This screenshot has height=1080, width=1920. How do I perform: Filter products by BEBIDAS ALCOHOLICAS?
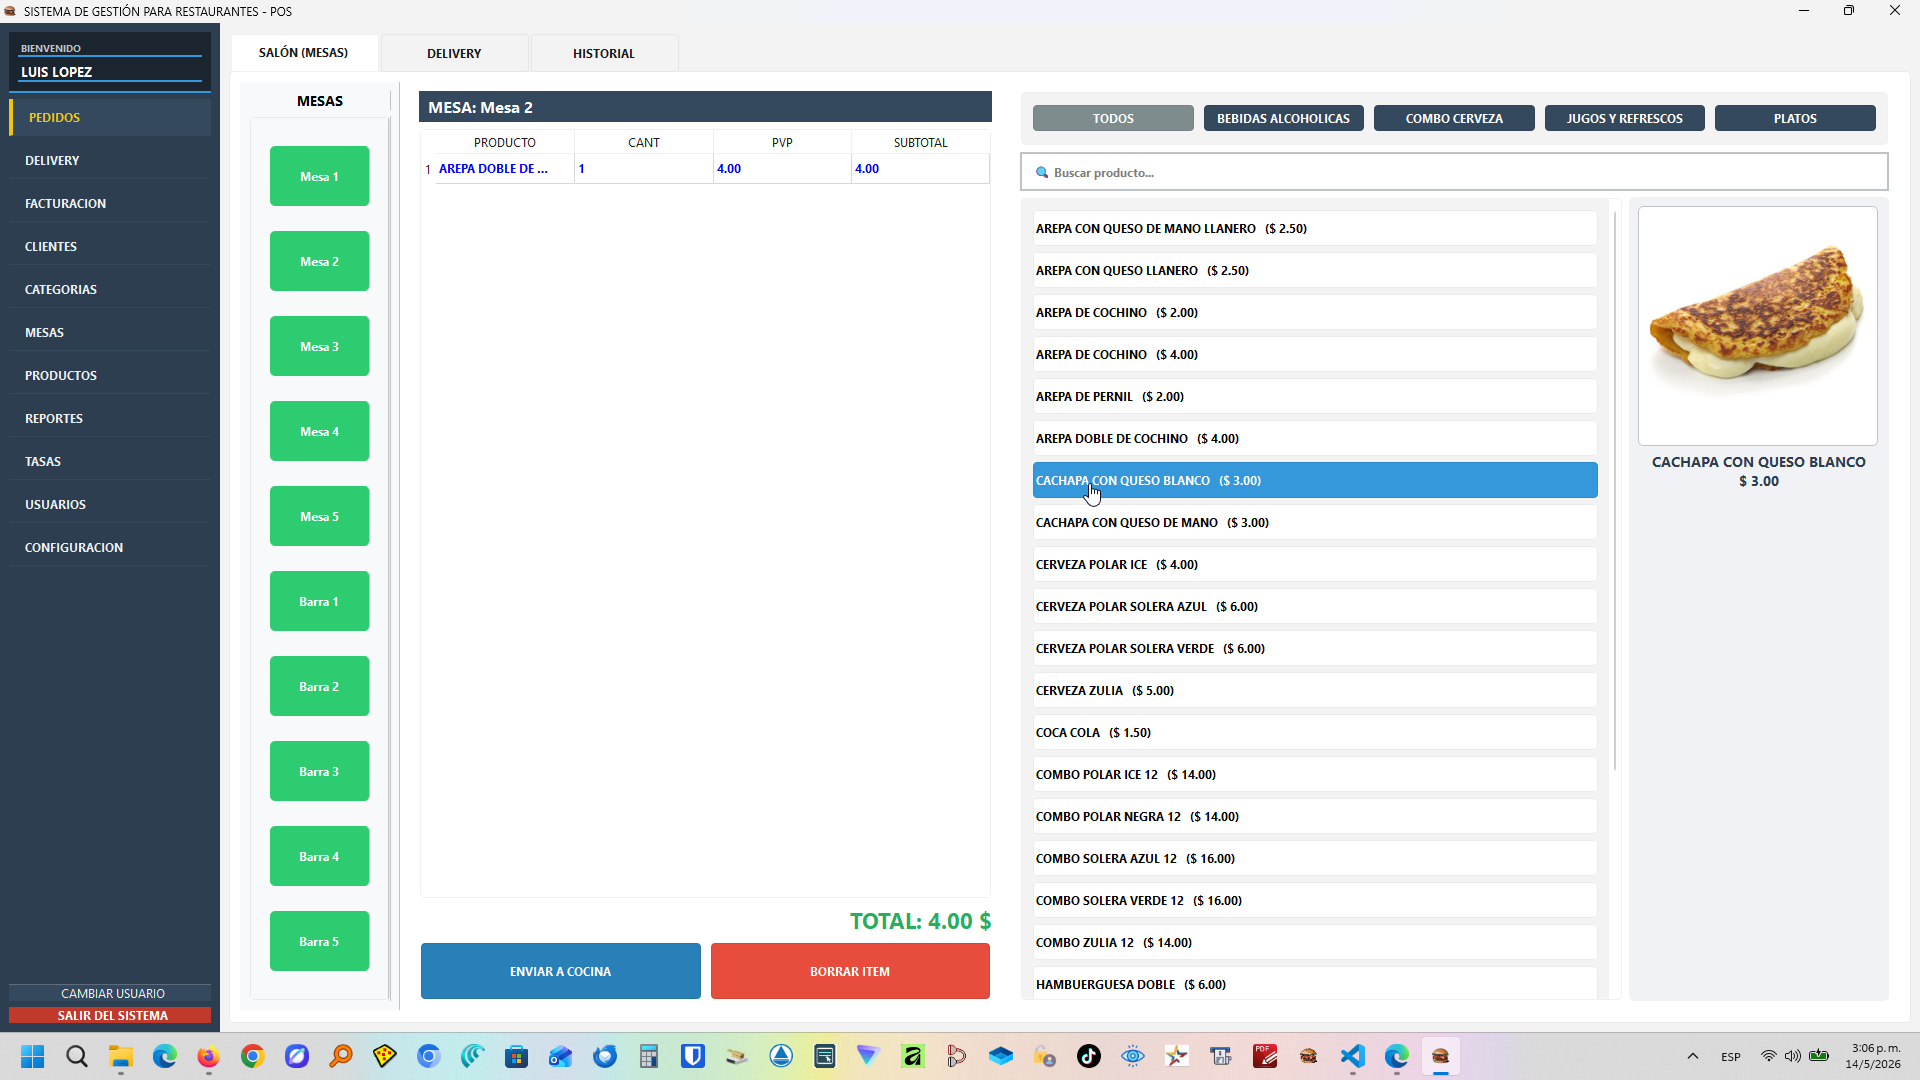tap(1283, 118)
